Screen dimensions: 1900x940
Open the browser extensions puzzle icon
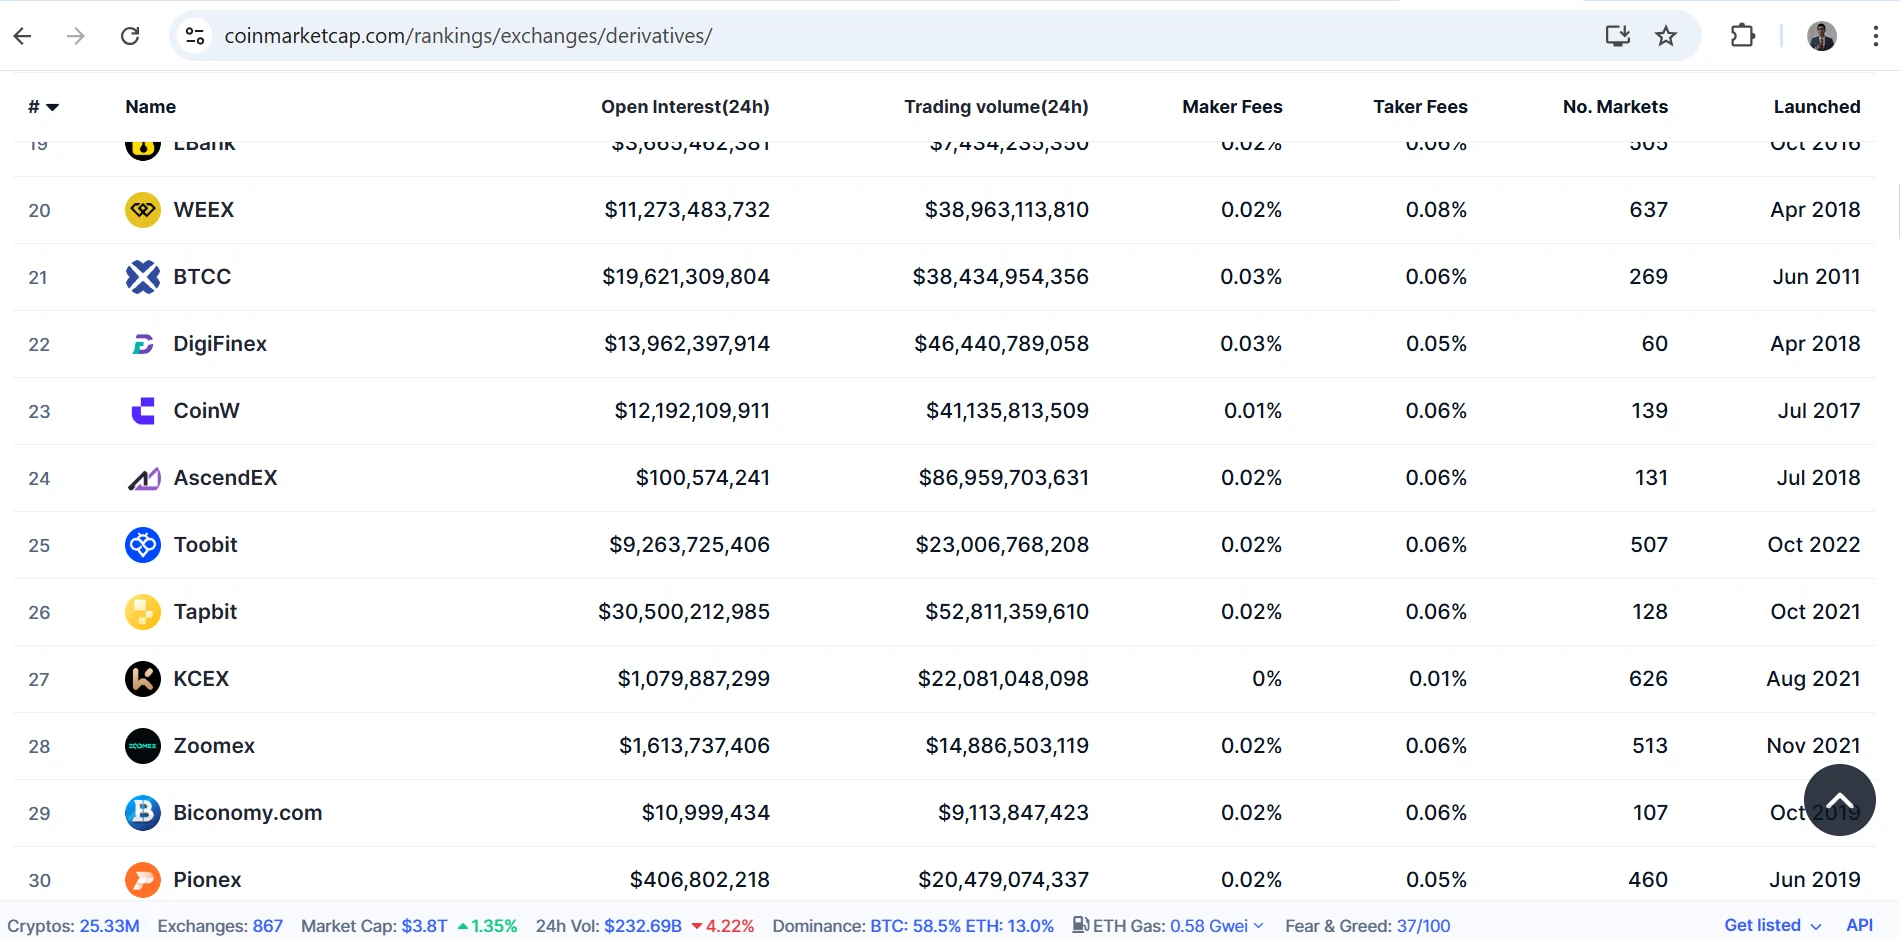1742,36
